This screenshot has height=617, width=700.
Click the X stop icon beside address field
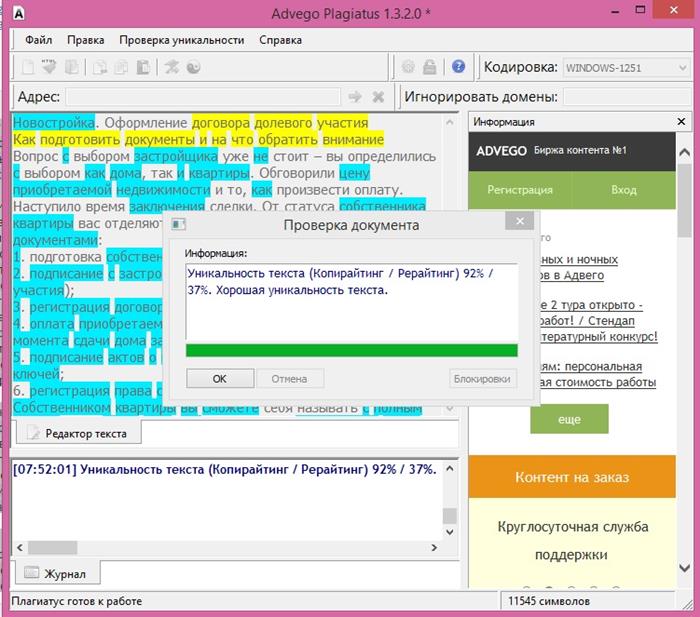[x=378, y=96]
